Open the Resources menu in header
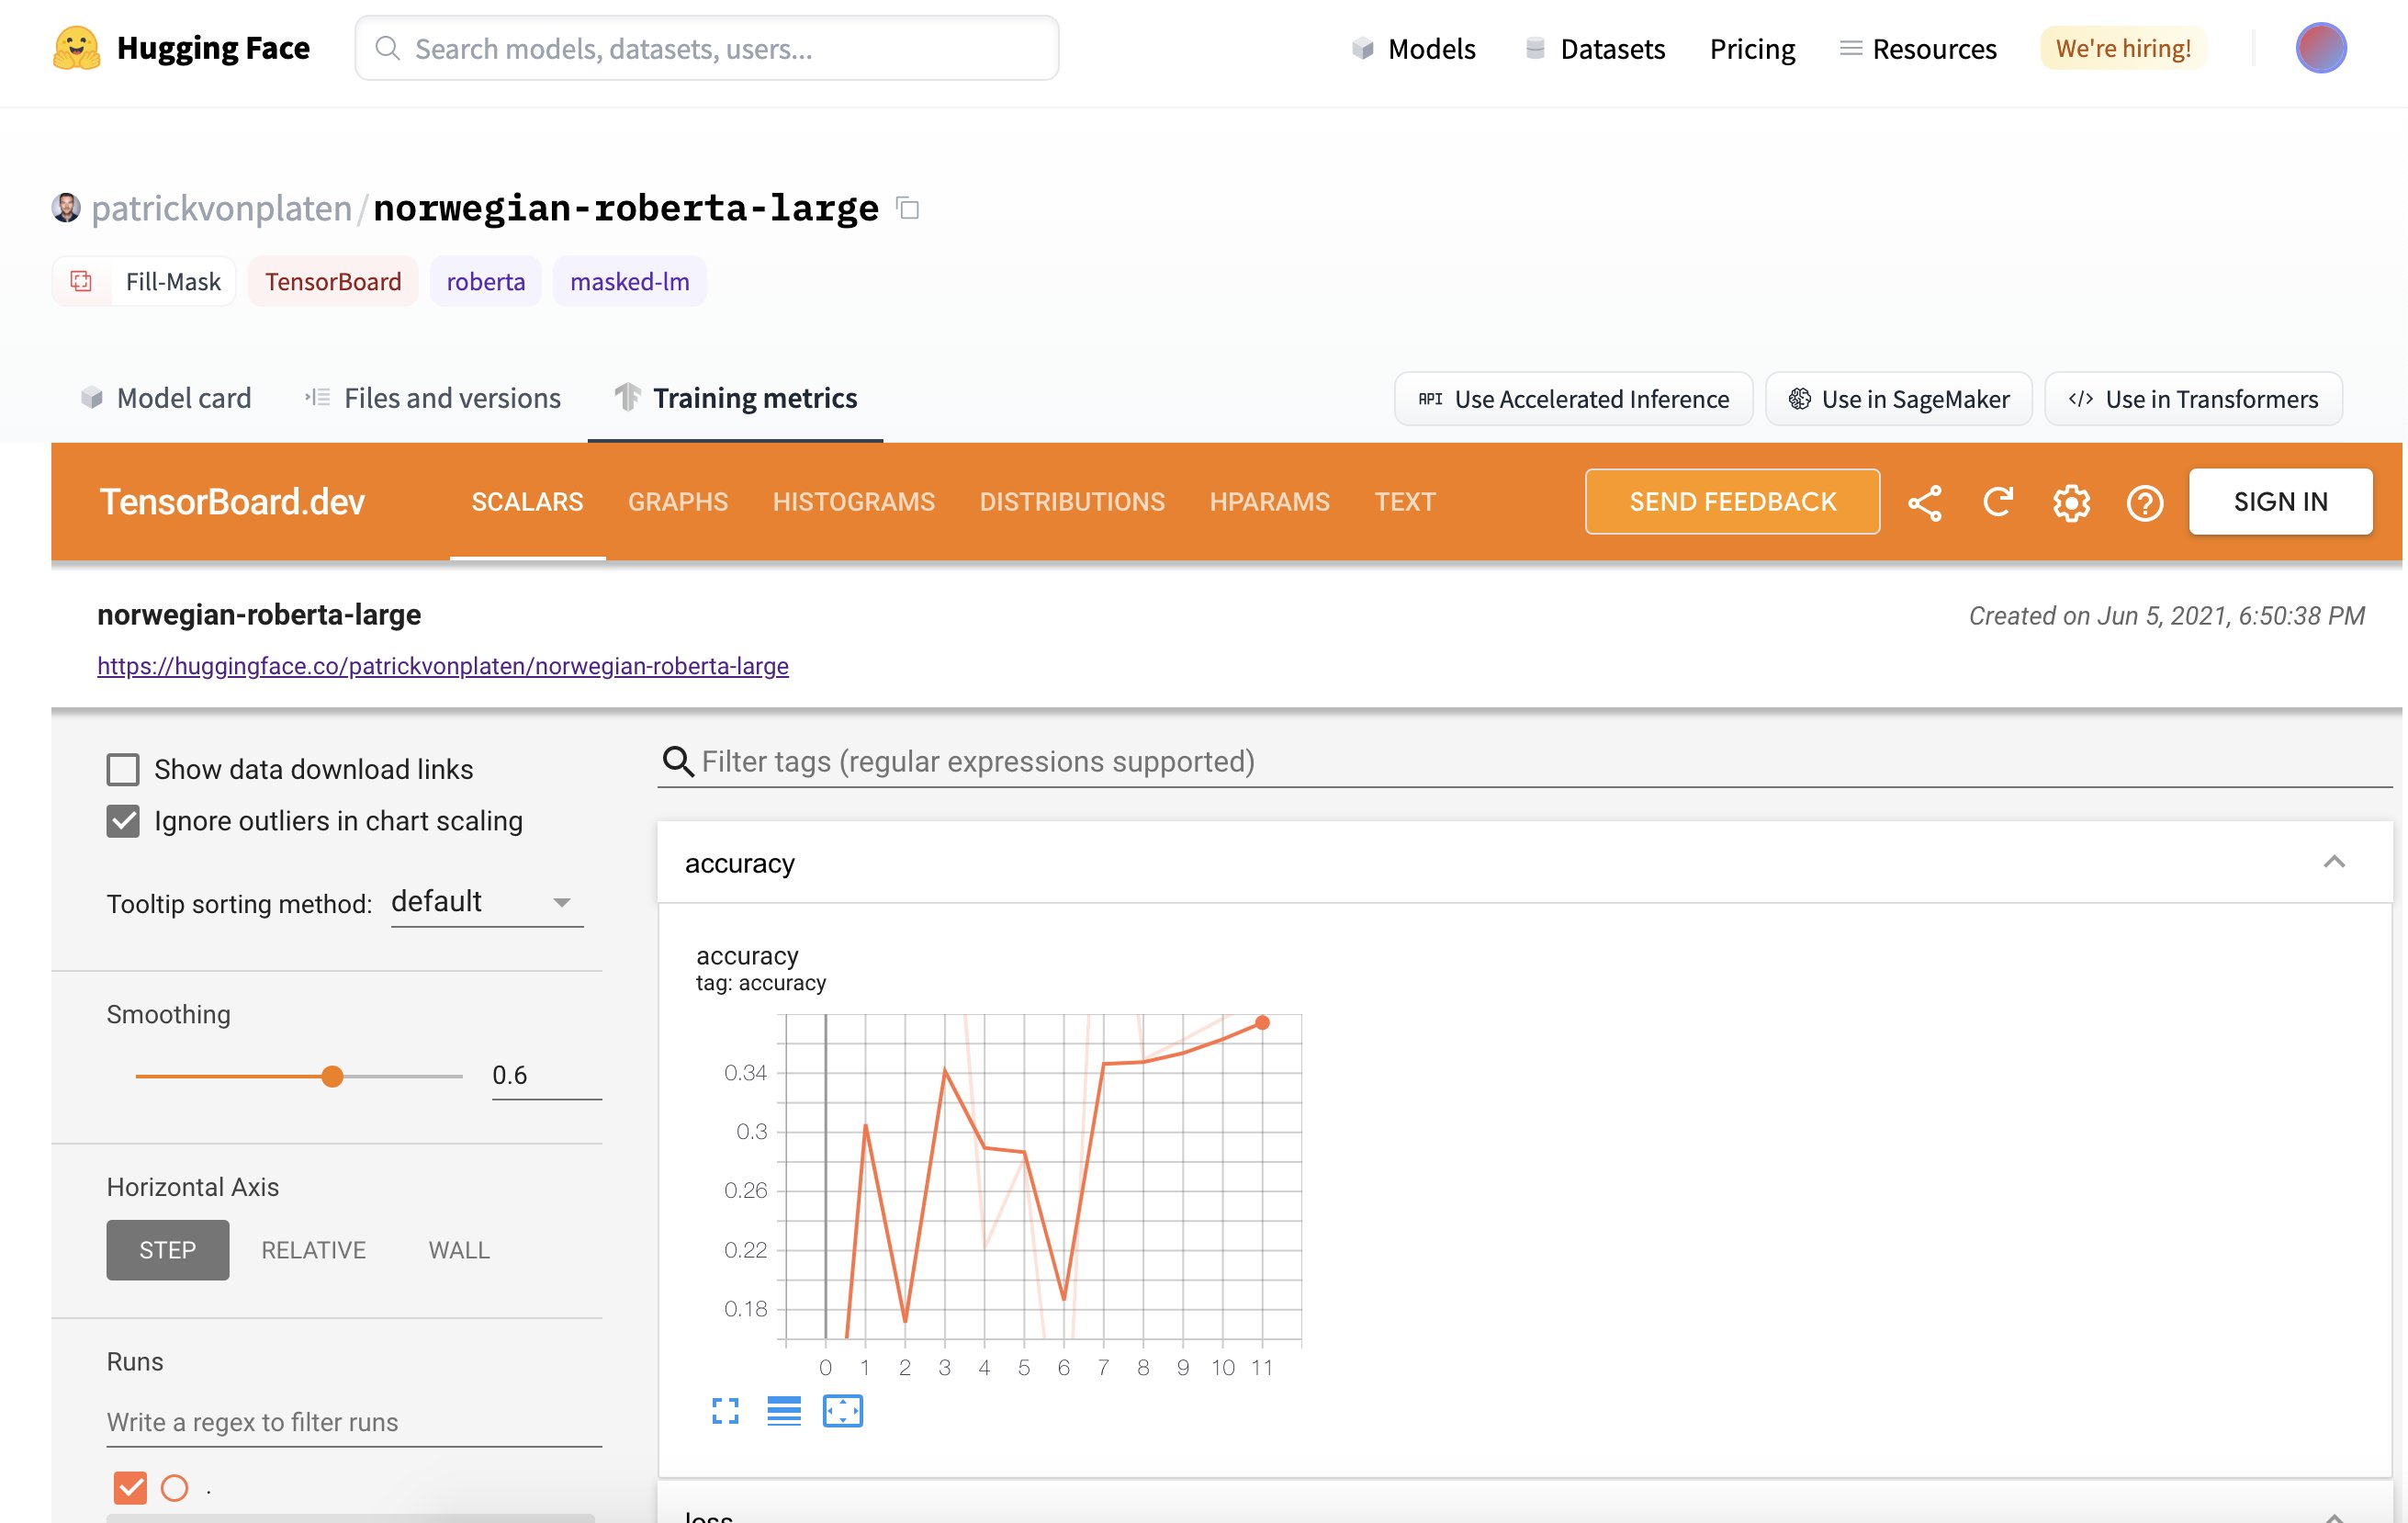 click(1918, 48)
